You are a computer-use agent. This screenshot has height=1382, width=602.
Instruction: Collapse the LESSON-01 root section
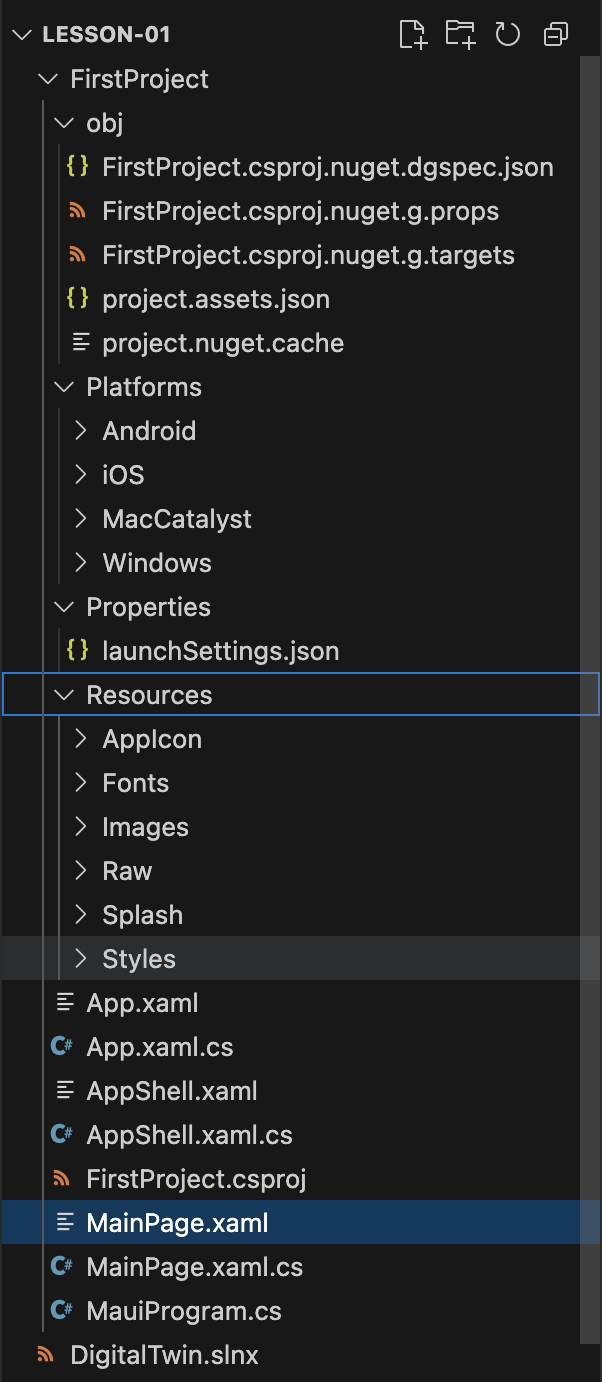click(20, 35)
